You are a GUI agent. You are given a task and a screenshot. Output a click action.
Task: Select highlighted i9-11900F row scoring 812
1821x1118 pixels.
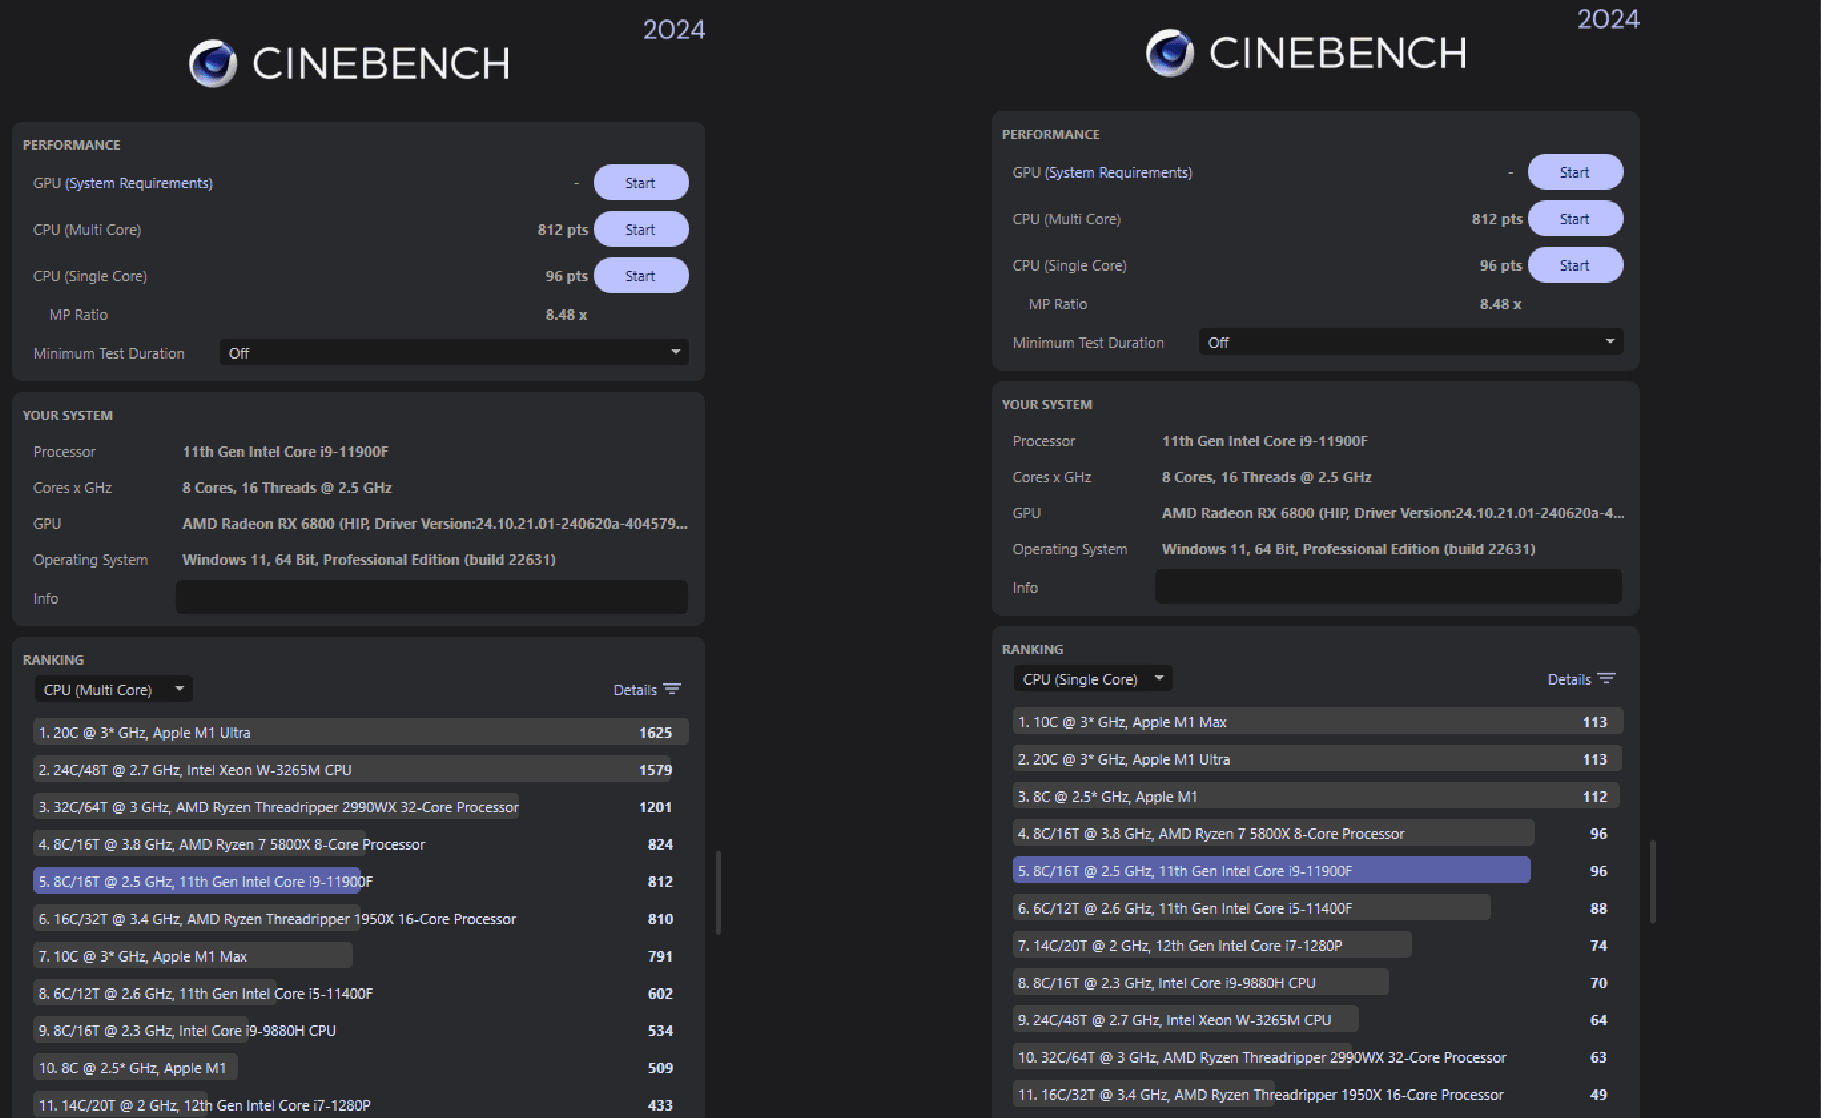click(x=360, y=881)
